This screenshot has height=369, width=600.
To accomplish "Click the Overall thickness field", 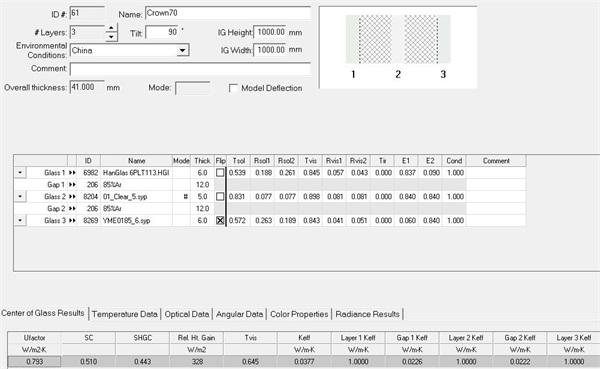I will 87,87.
